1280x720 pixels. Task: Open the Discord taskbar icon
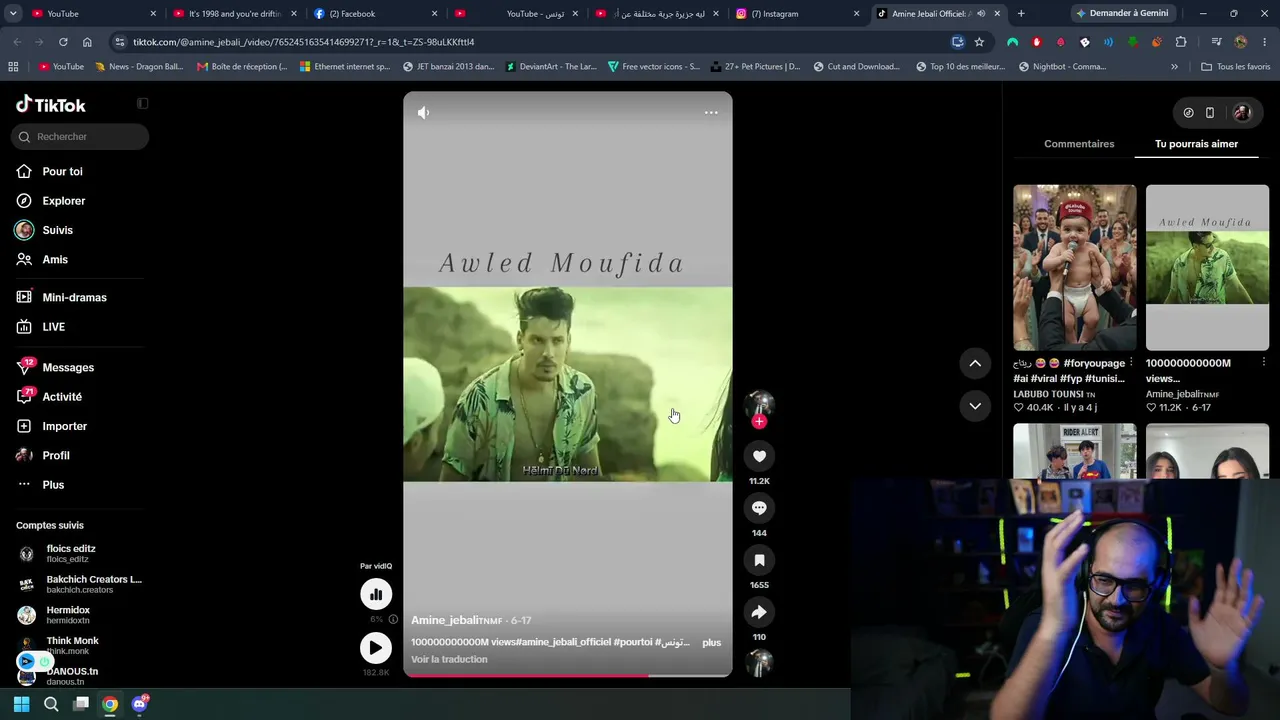coord(140,704)
